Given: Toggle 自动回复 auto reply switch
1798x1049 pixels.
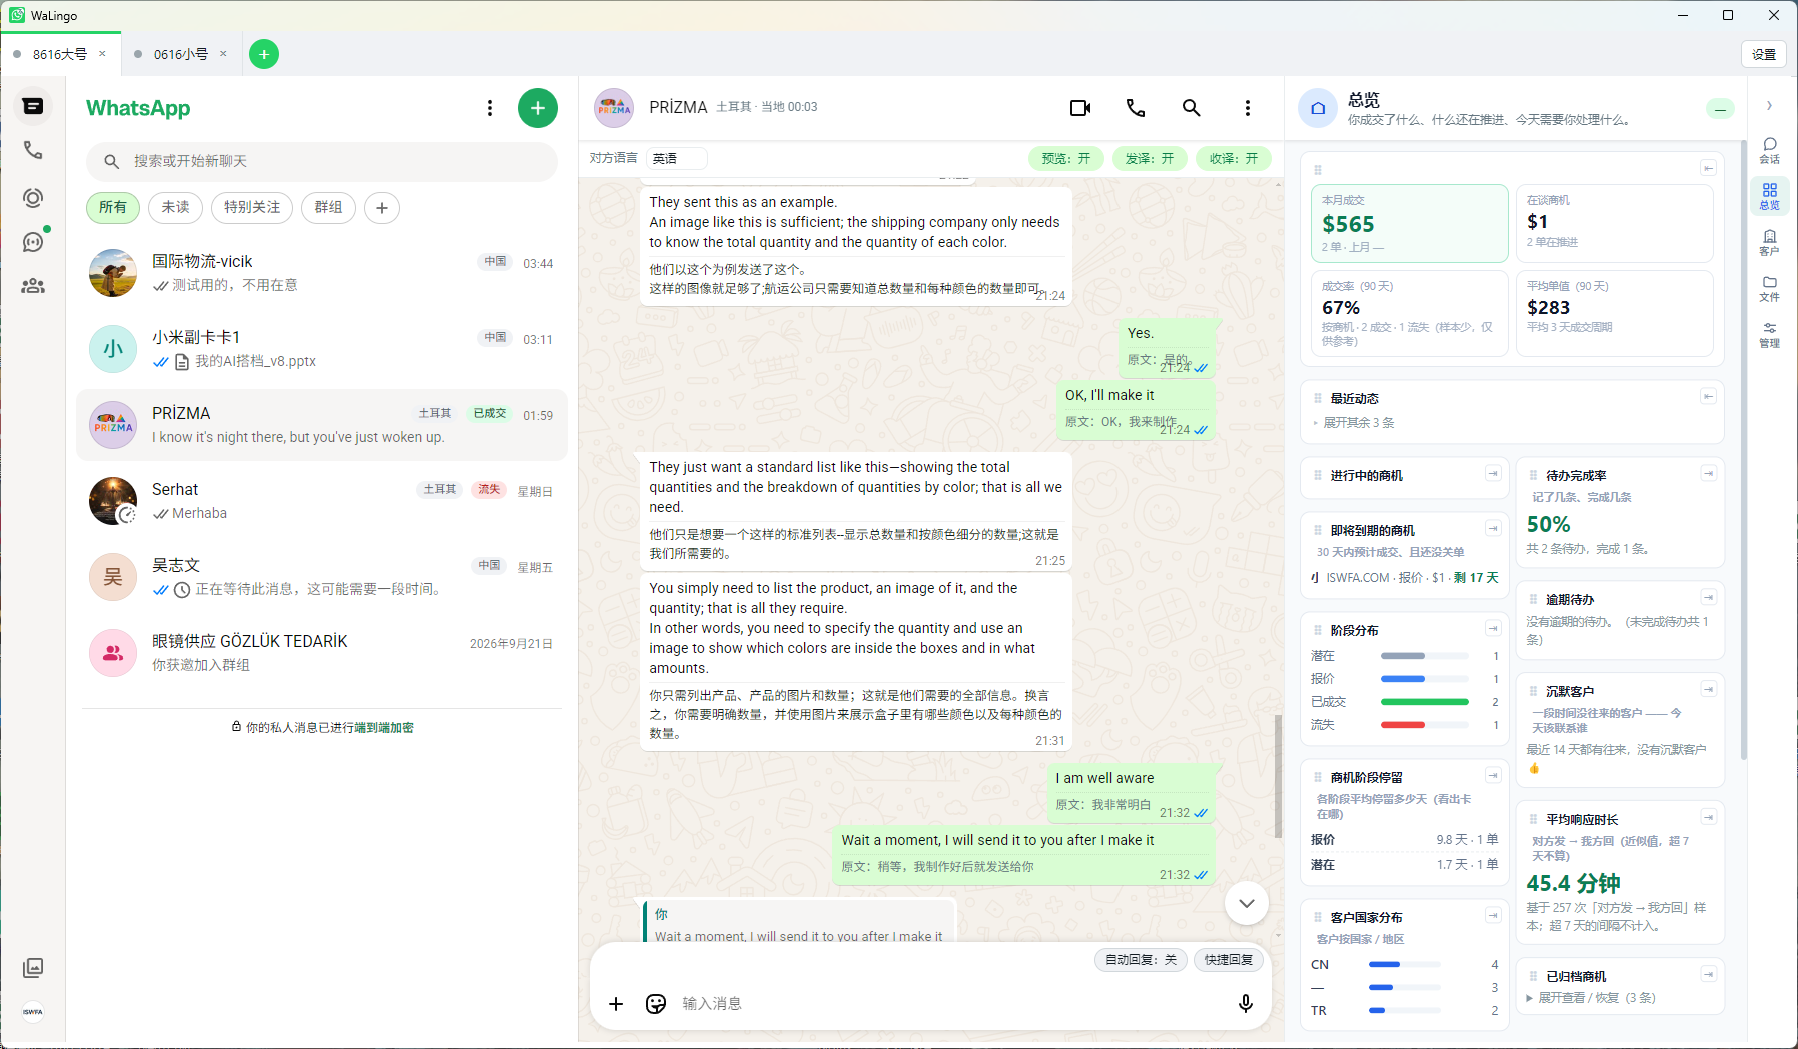Looking at the screenshot, I should pos(1141,959).
